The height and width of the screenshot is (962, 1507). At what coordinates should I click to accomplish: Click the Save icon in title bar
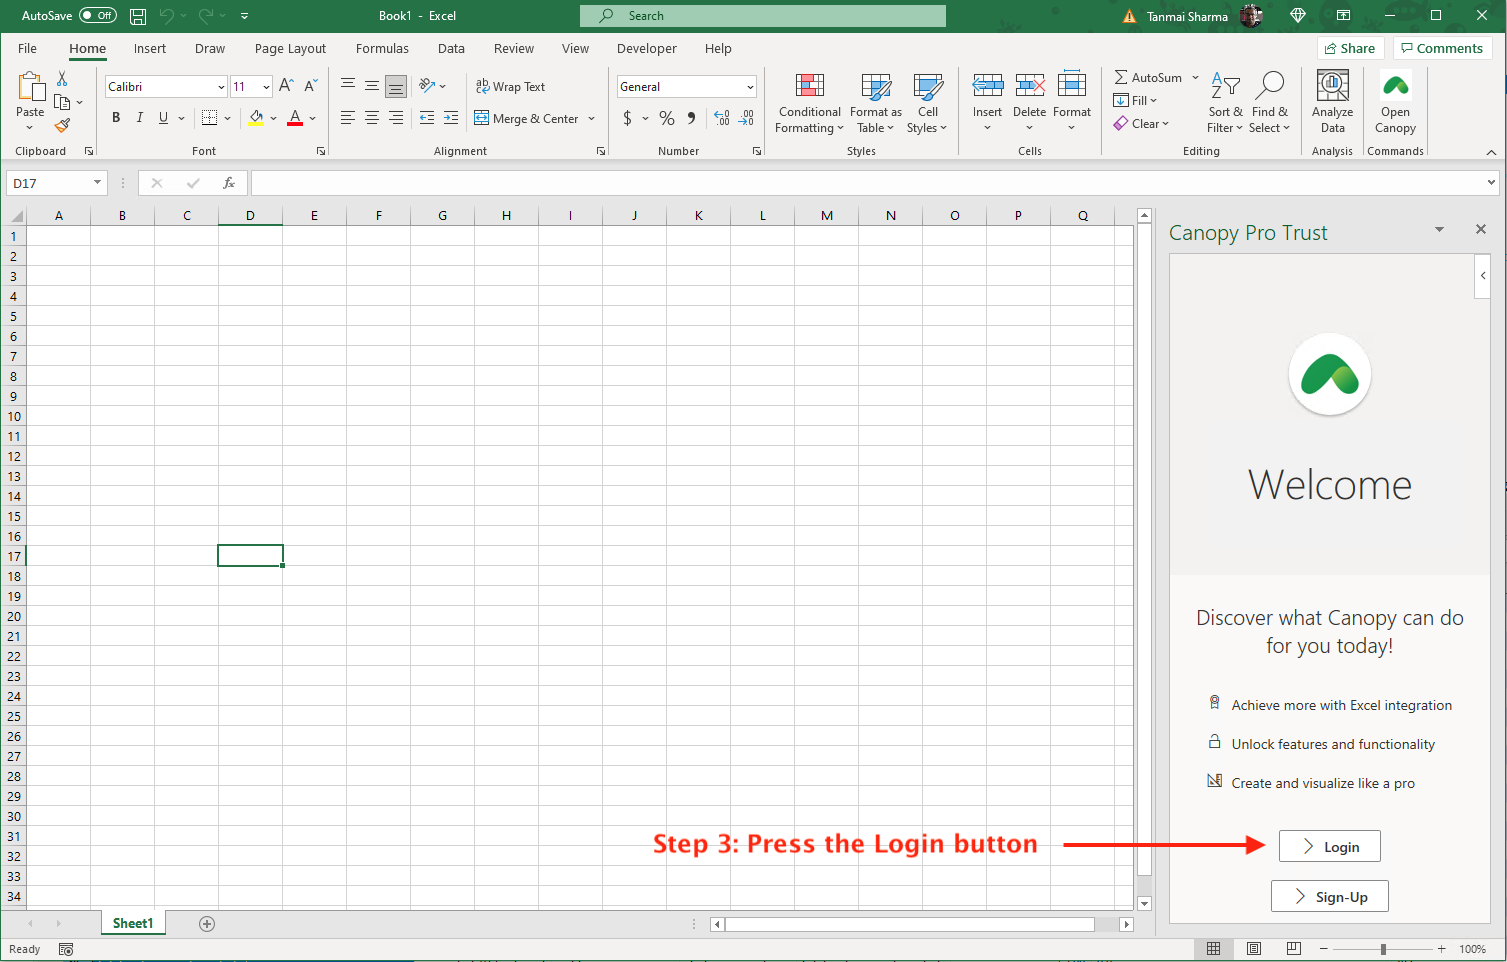tap(138, 16)
